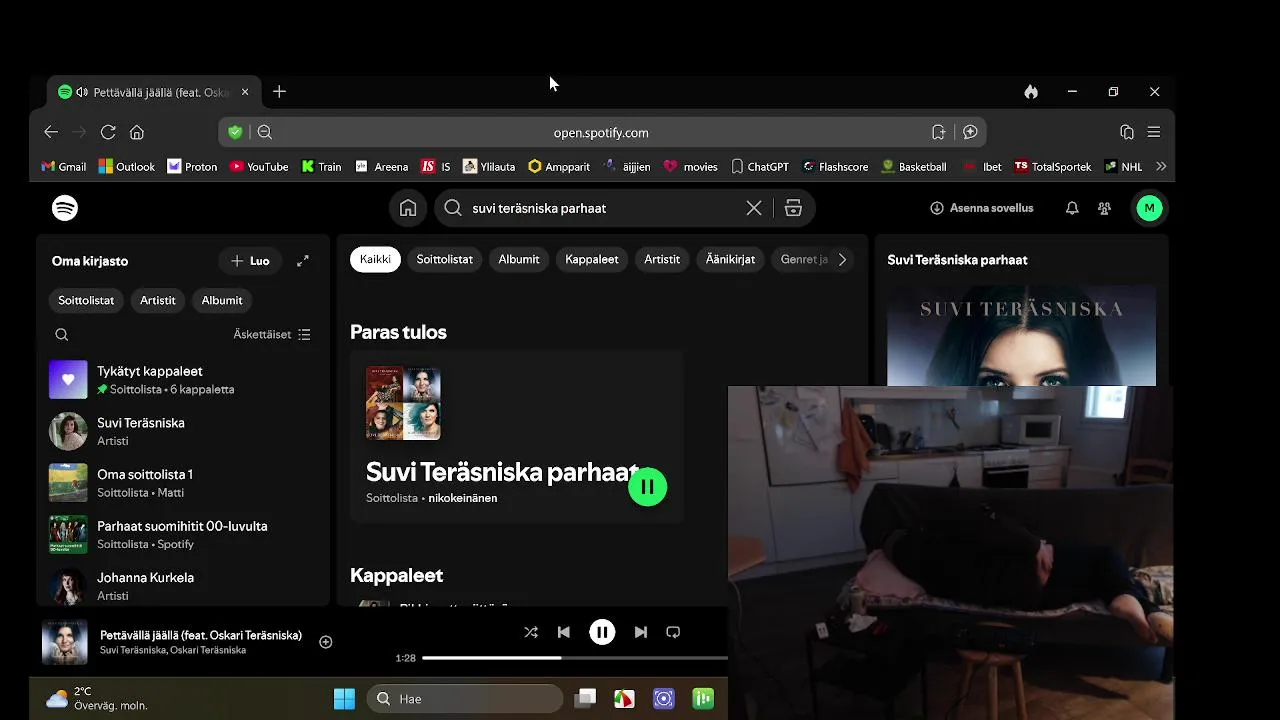Open new browser tab
Image resolution: width=1280 pixels, height=720 pixels.
pyautogui.click(x=279, y=91)
